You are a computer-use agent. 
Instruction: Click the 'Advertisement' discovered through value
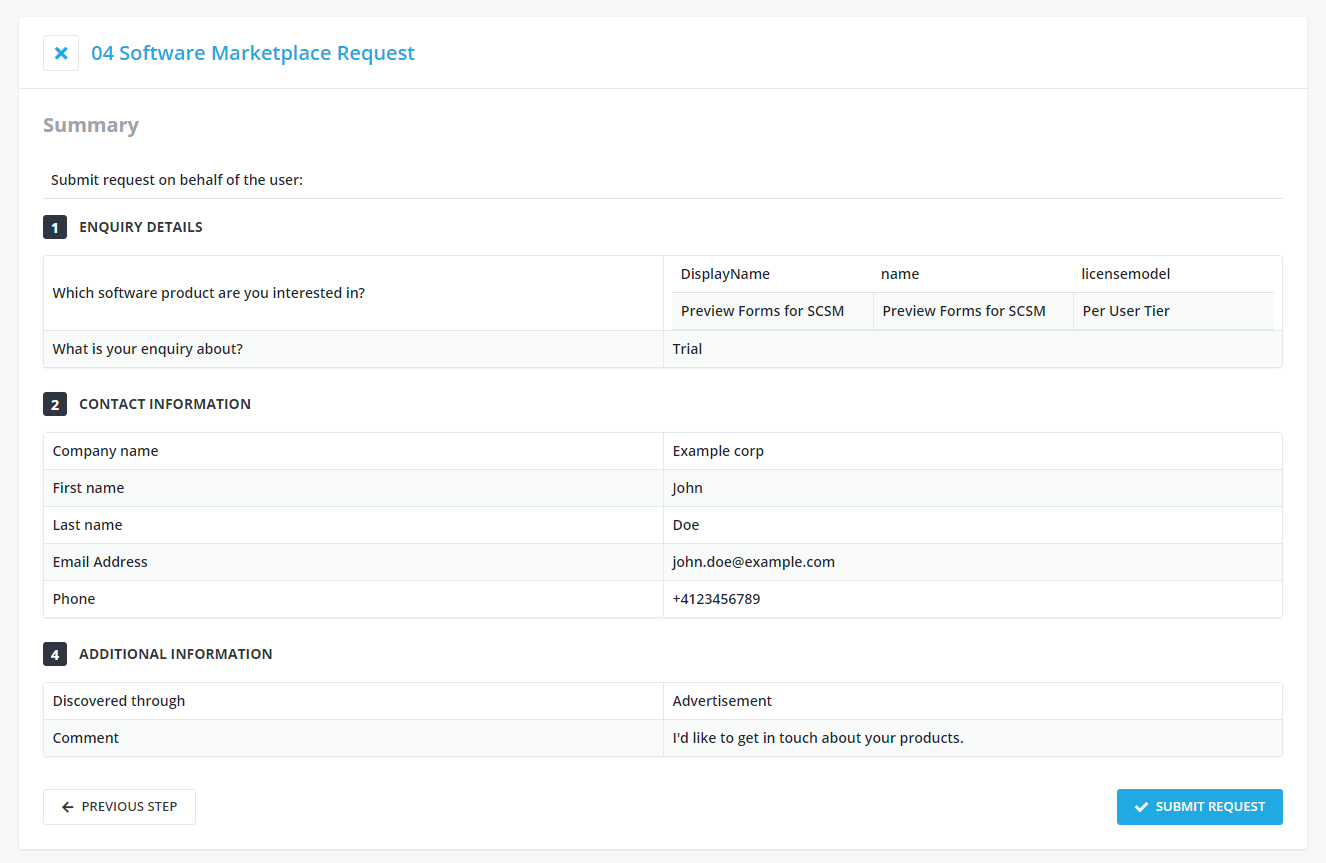(722, 701)
